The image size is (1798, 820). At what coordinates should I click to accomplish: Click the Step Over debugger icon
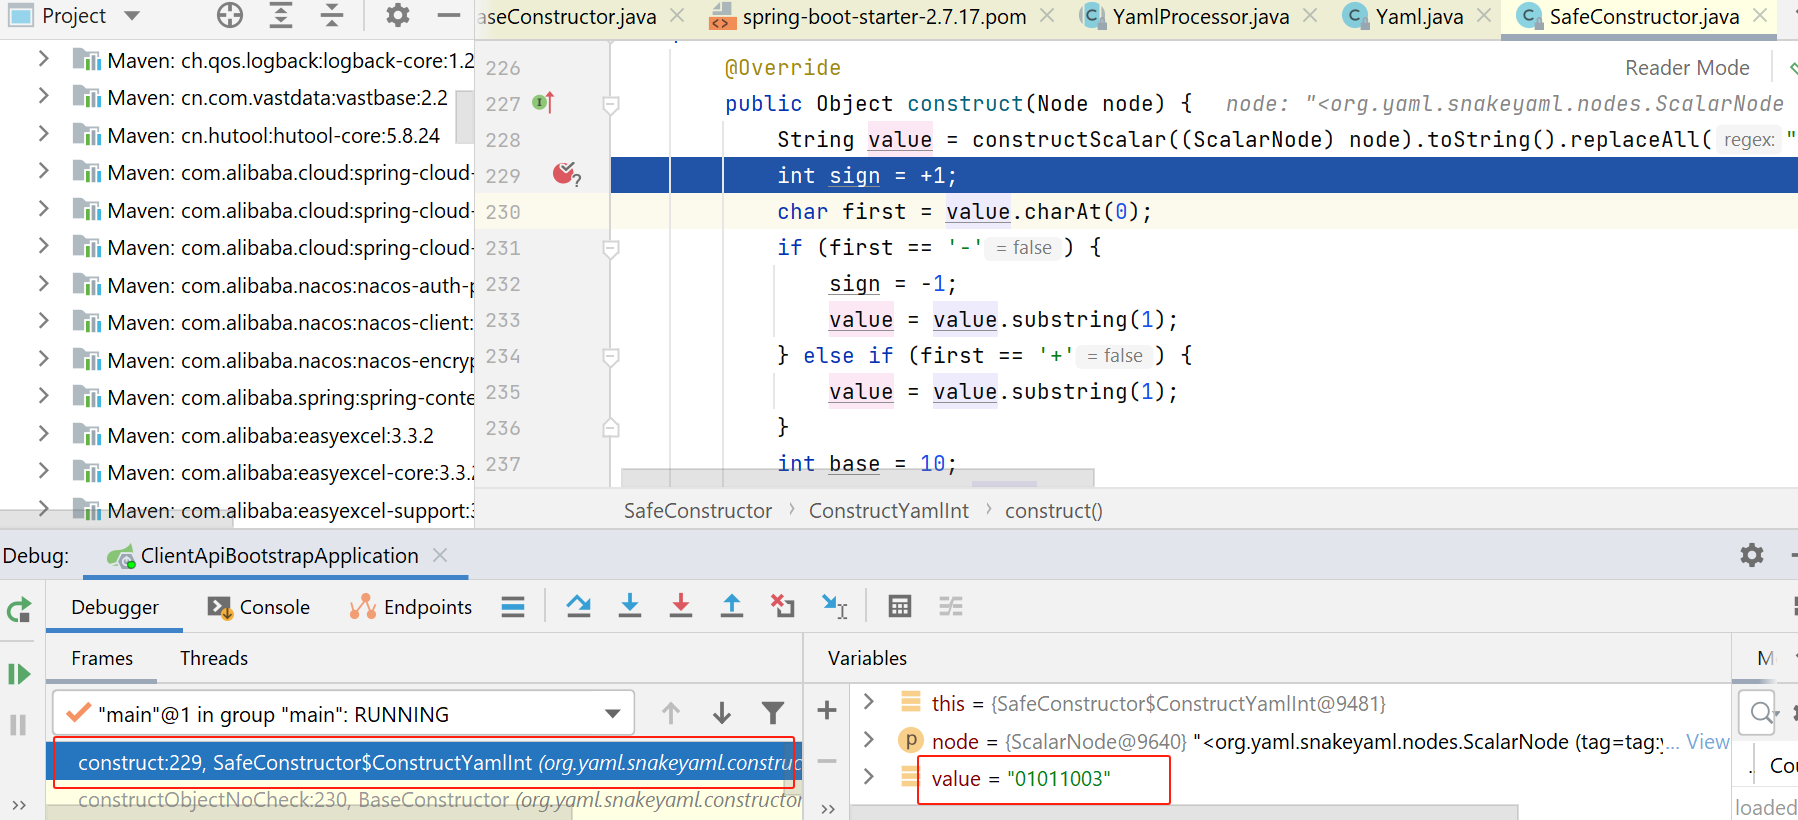point(578,606)
